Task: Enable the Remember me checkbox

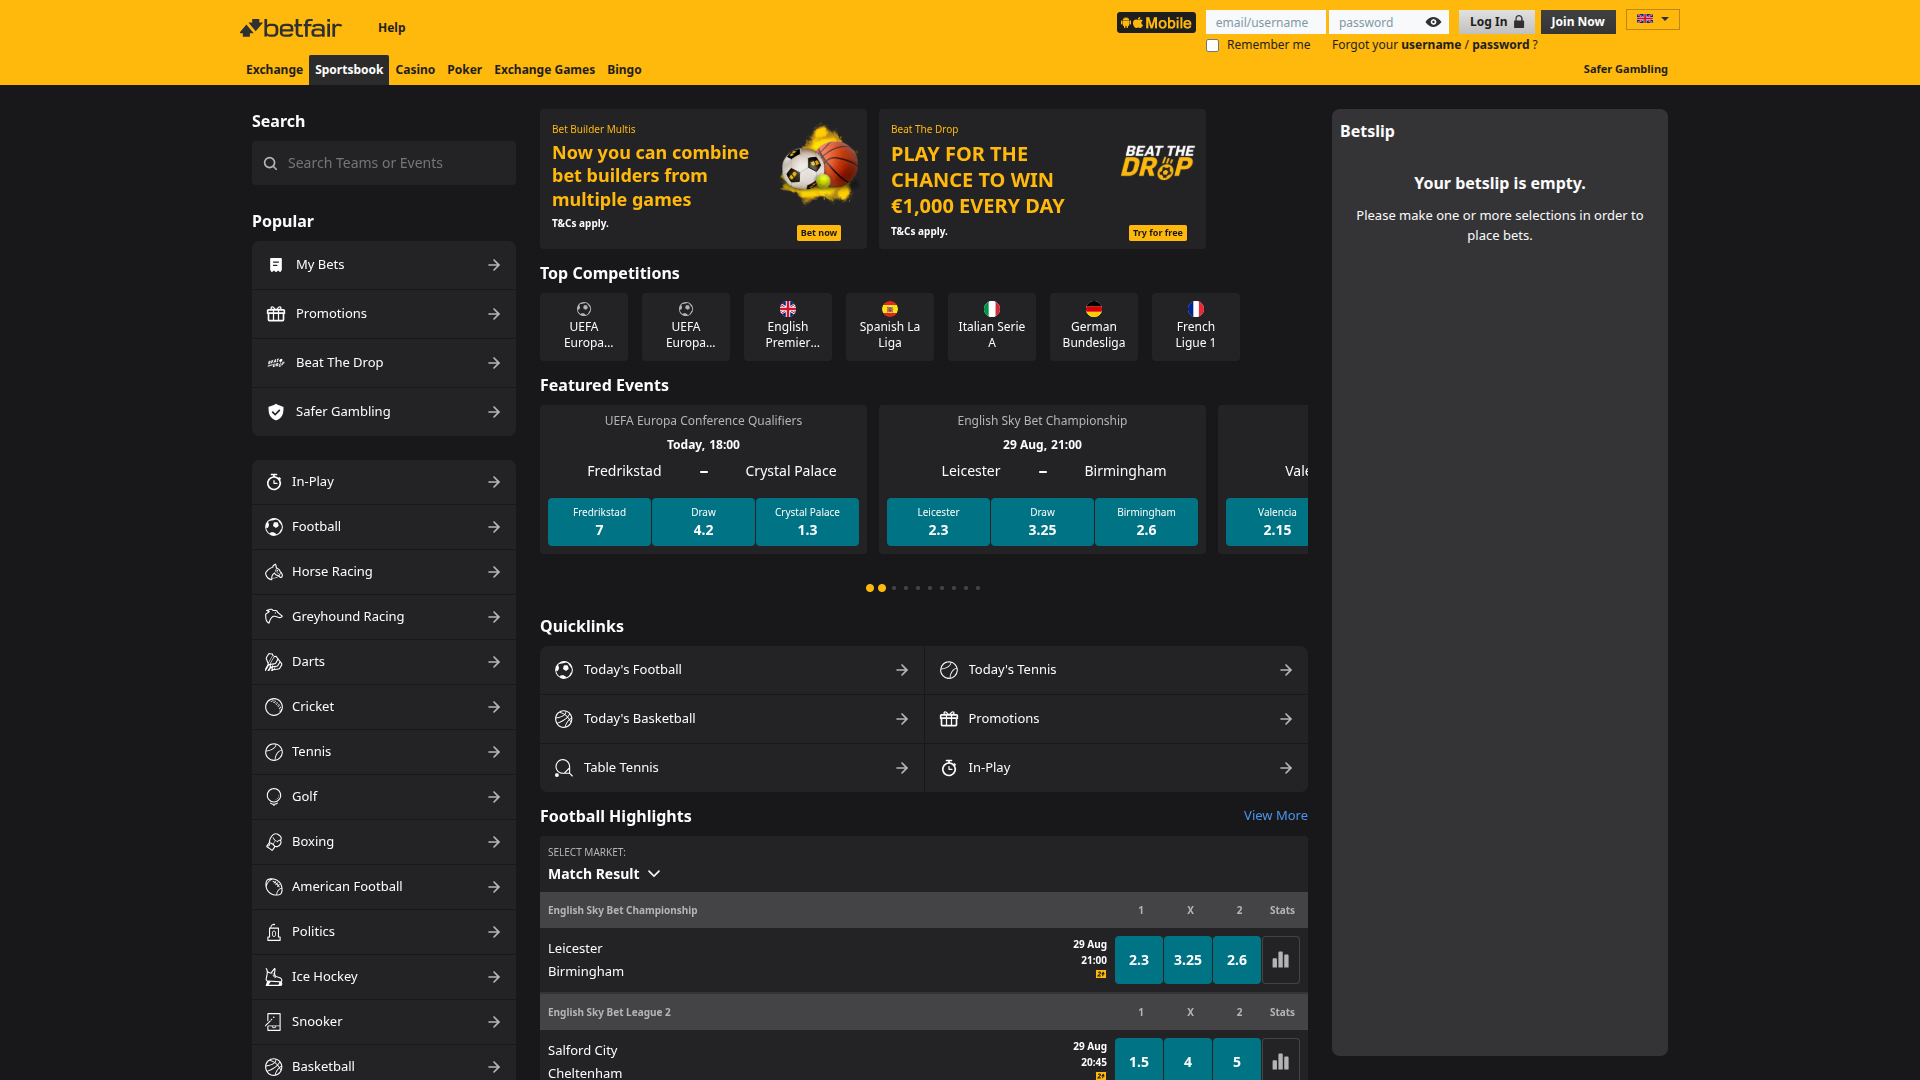Action: pyautogui.click(x=1213, y=45)
